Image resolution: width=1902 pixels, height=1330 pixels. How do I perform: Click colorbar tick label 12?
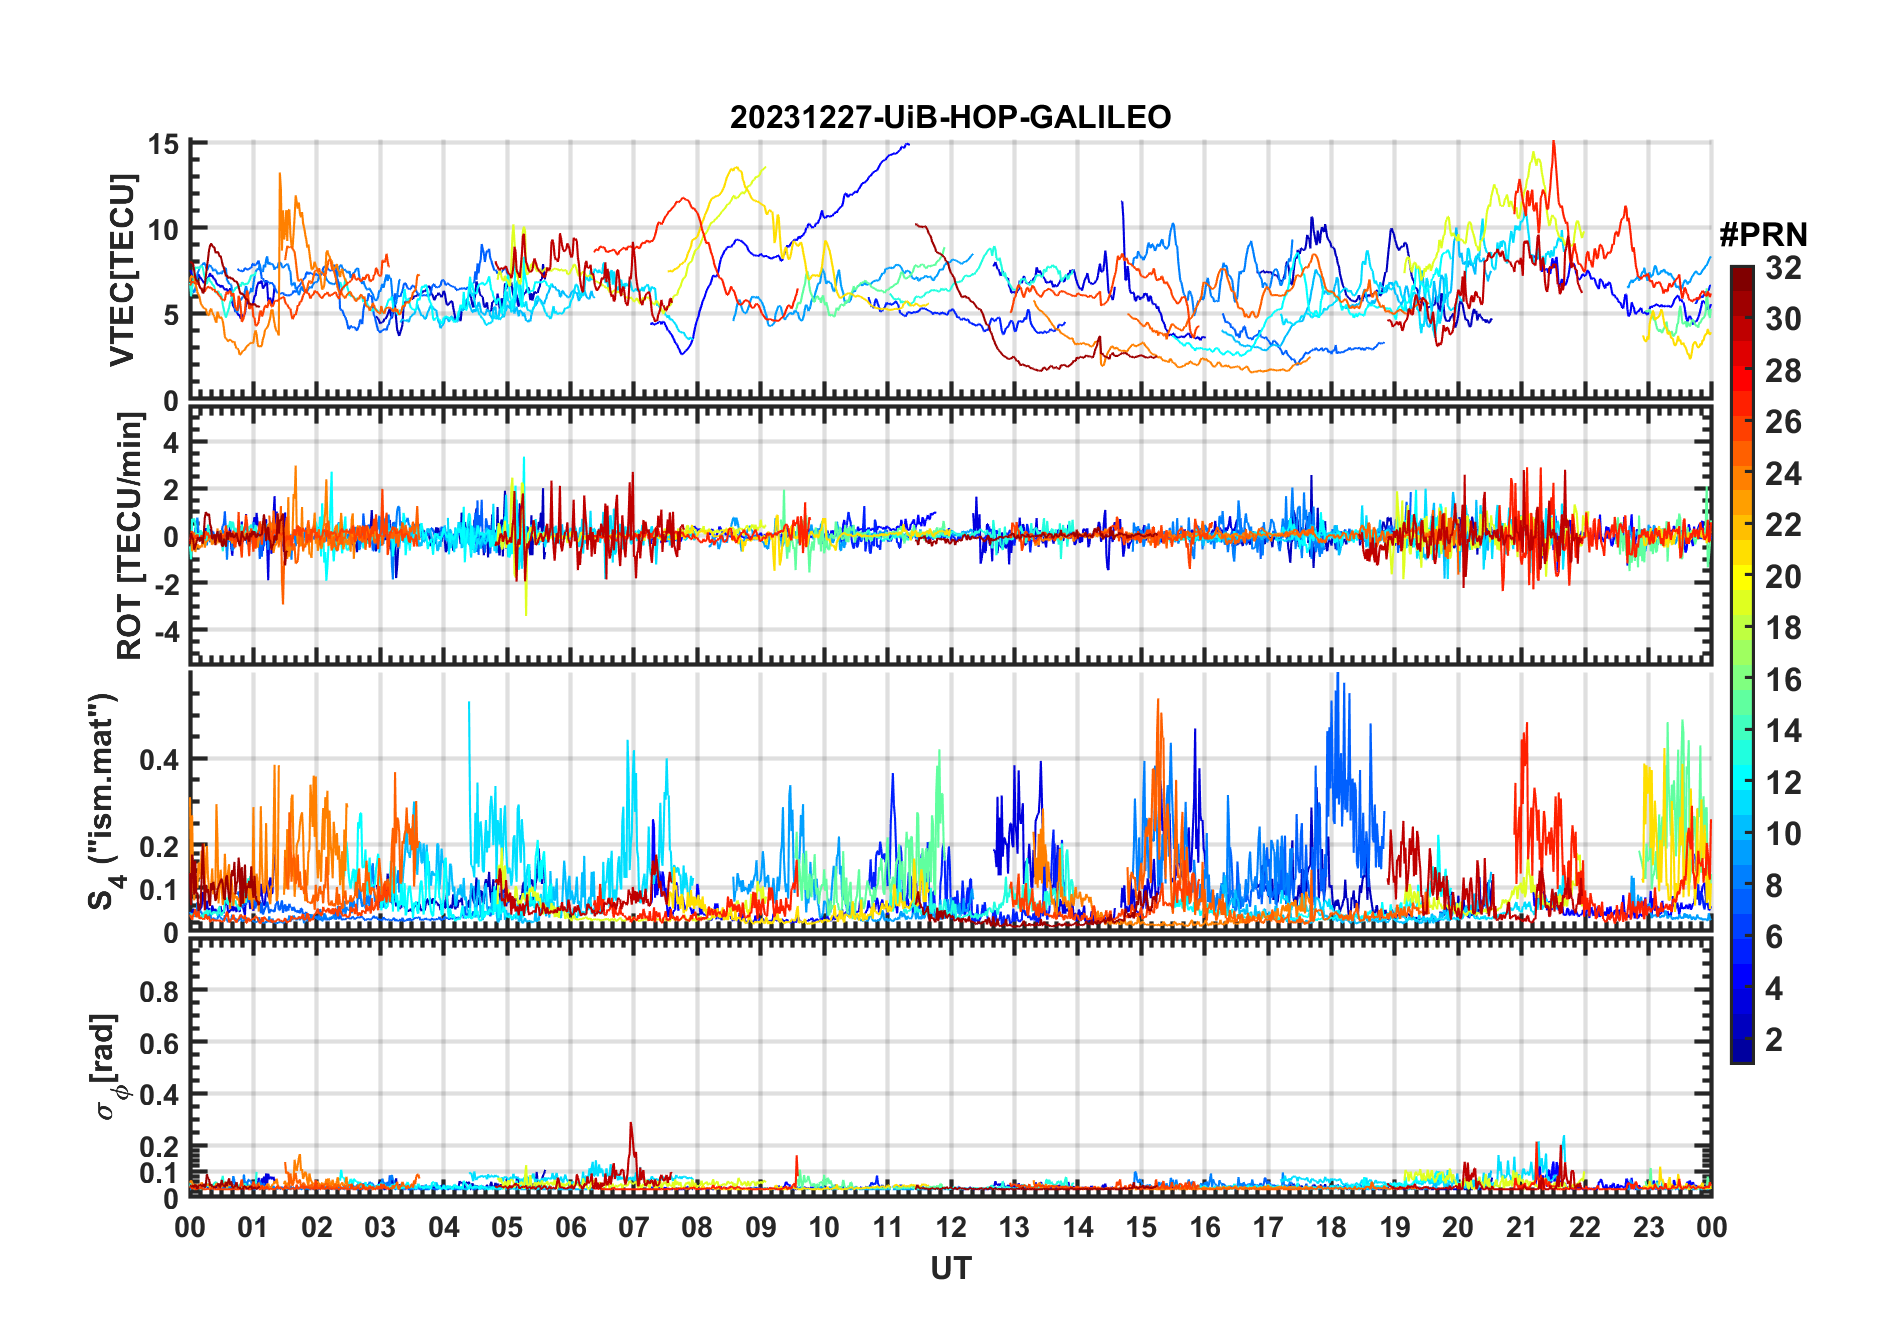pos(1783,783)
